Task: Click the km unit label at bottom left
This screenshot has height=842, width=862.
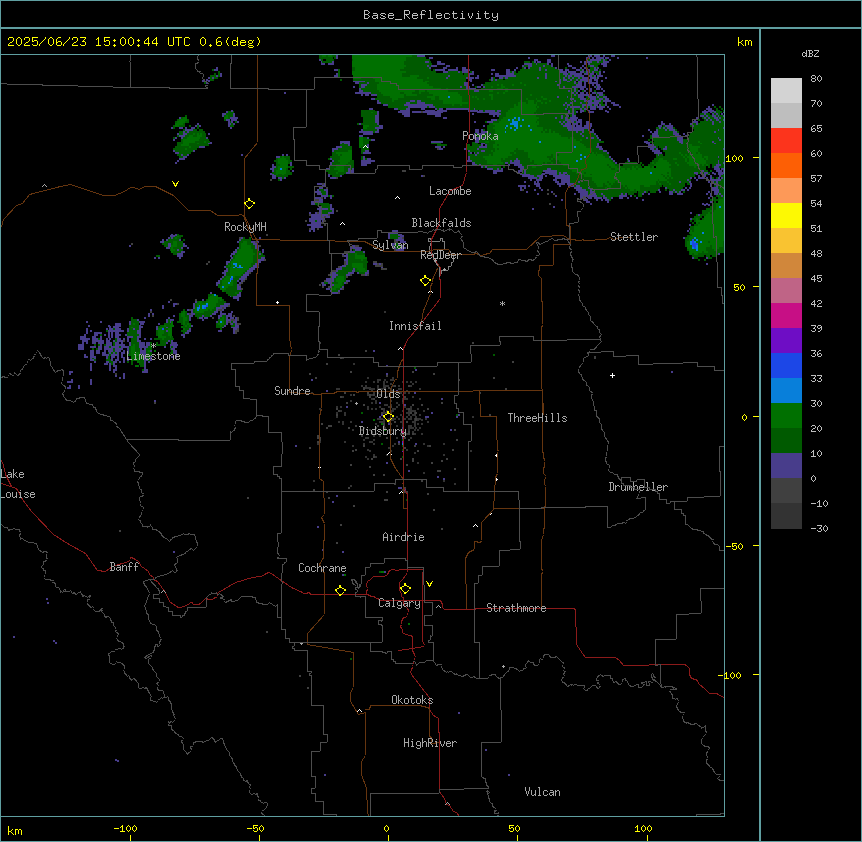Action: click(x=14, y=830)
